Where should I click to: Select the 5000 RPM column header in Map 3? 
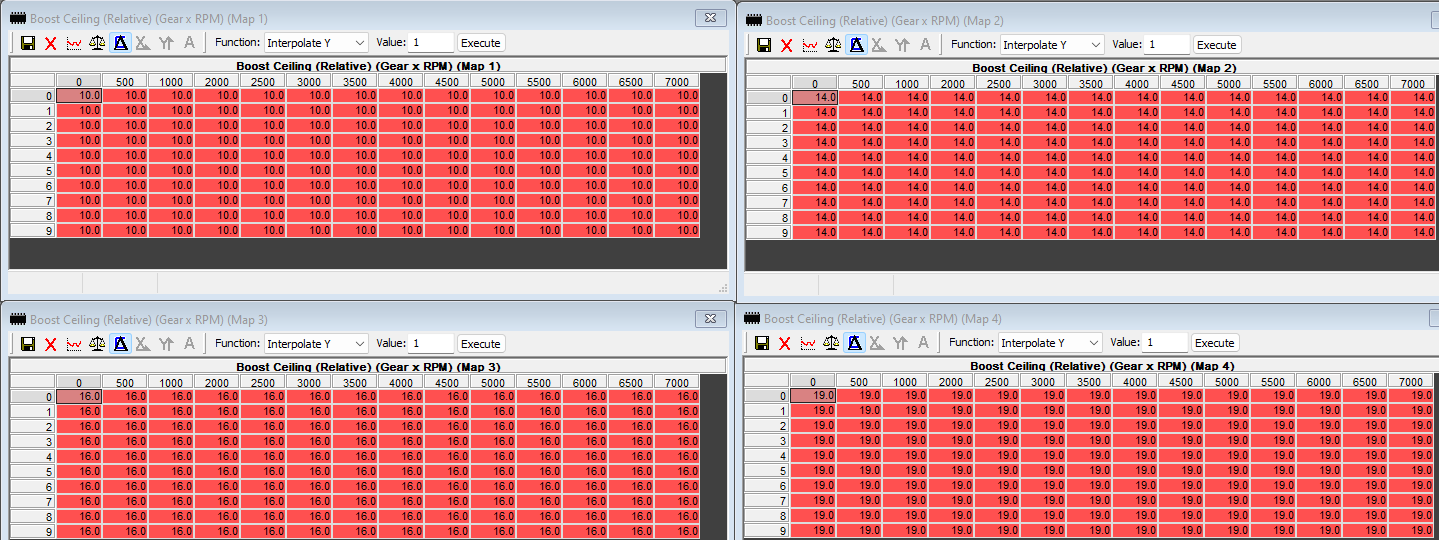[x=493, y=382]
